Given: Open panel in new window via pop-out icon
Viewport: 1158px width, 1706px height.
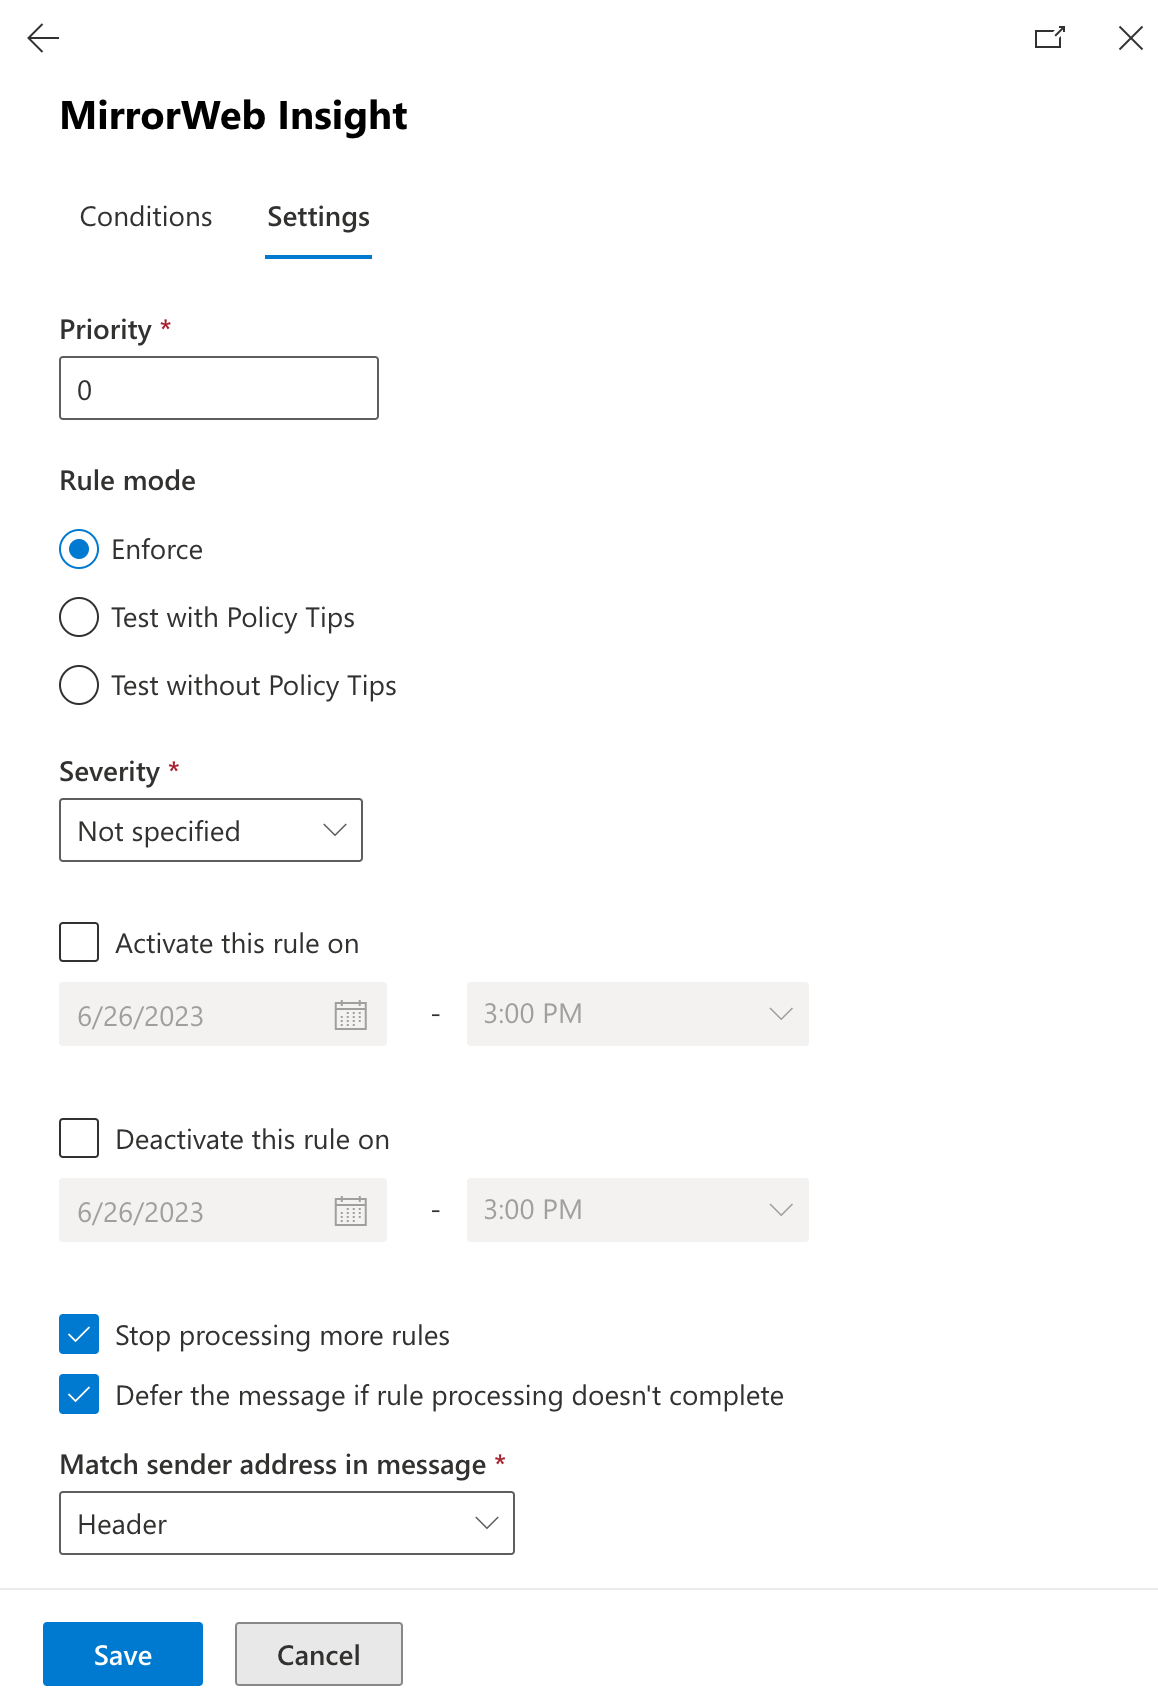Looking at the screenshot, I should pos(1050,38).
